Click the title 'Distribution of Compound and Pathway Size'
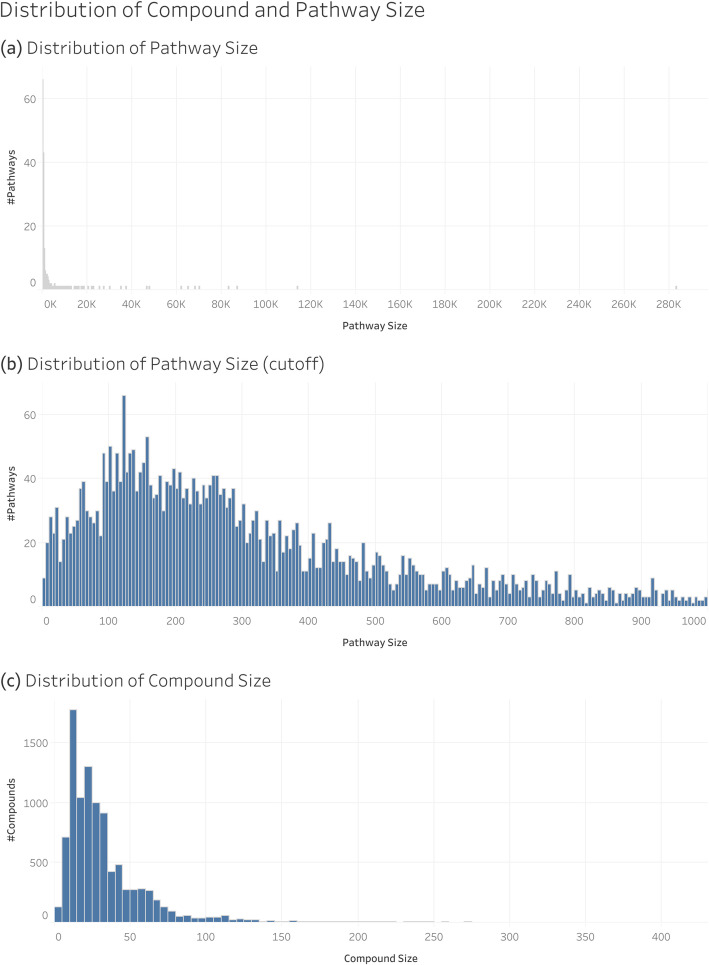Viewport: 709px width, 965px height. pyautogui.click(x=212, y=10)
